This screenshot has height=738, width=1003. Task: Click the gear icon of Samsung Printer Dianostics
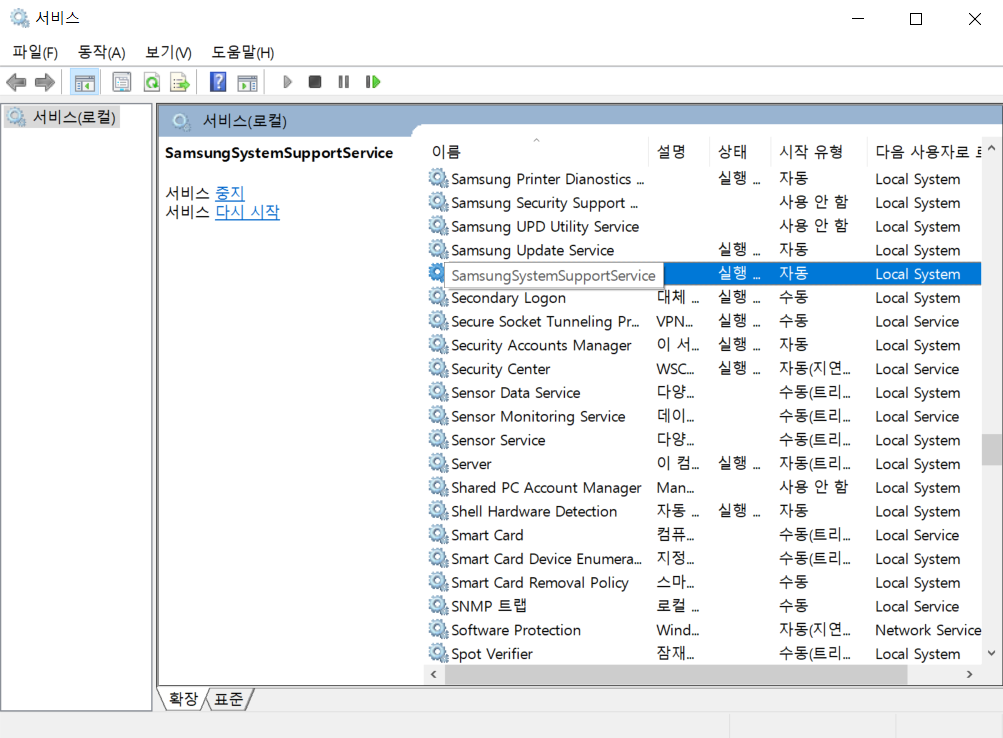tap(438, 178)
